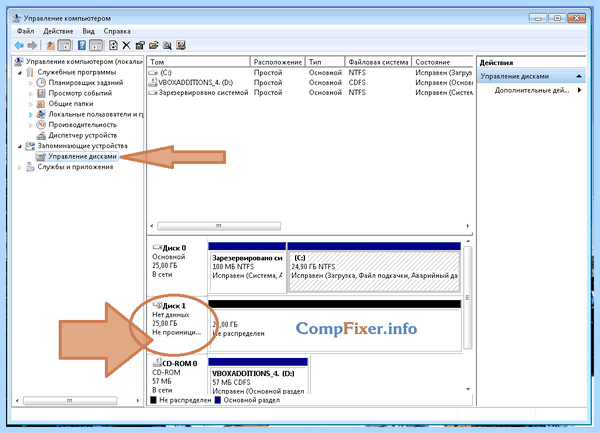
Task: Open Help via the blue question-mark icon
Action: point(82,46)
